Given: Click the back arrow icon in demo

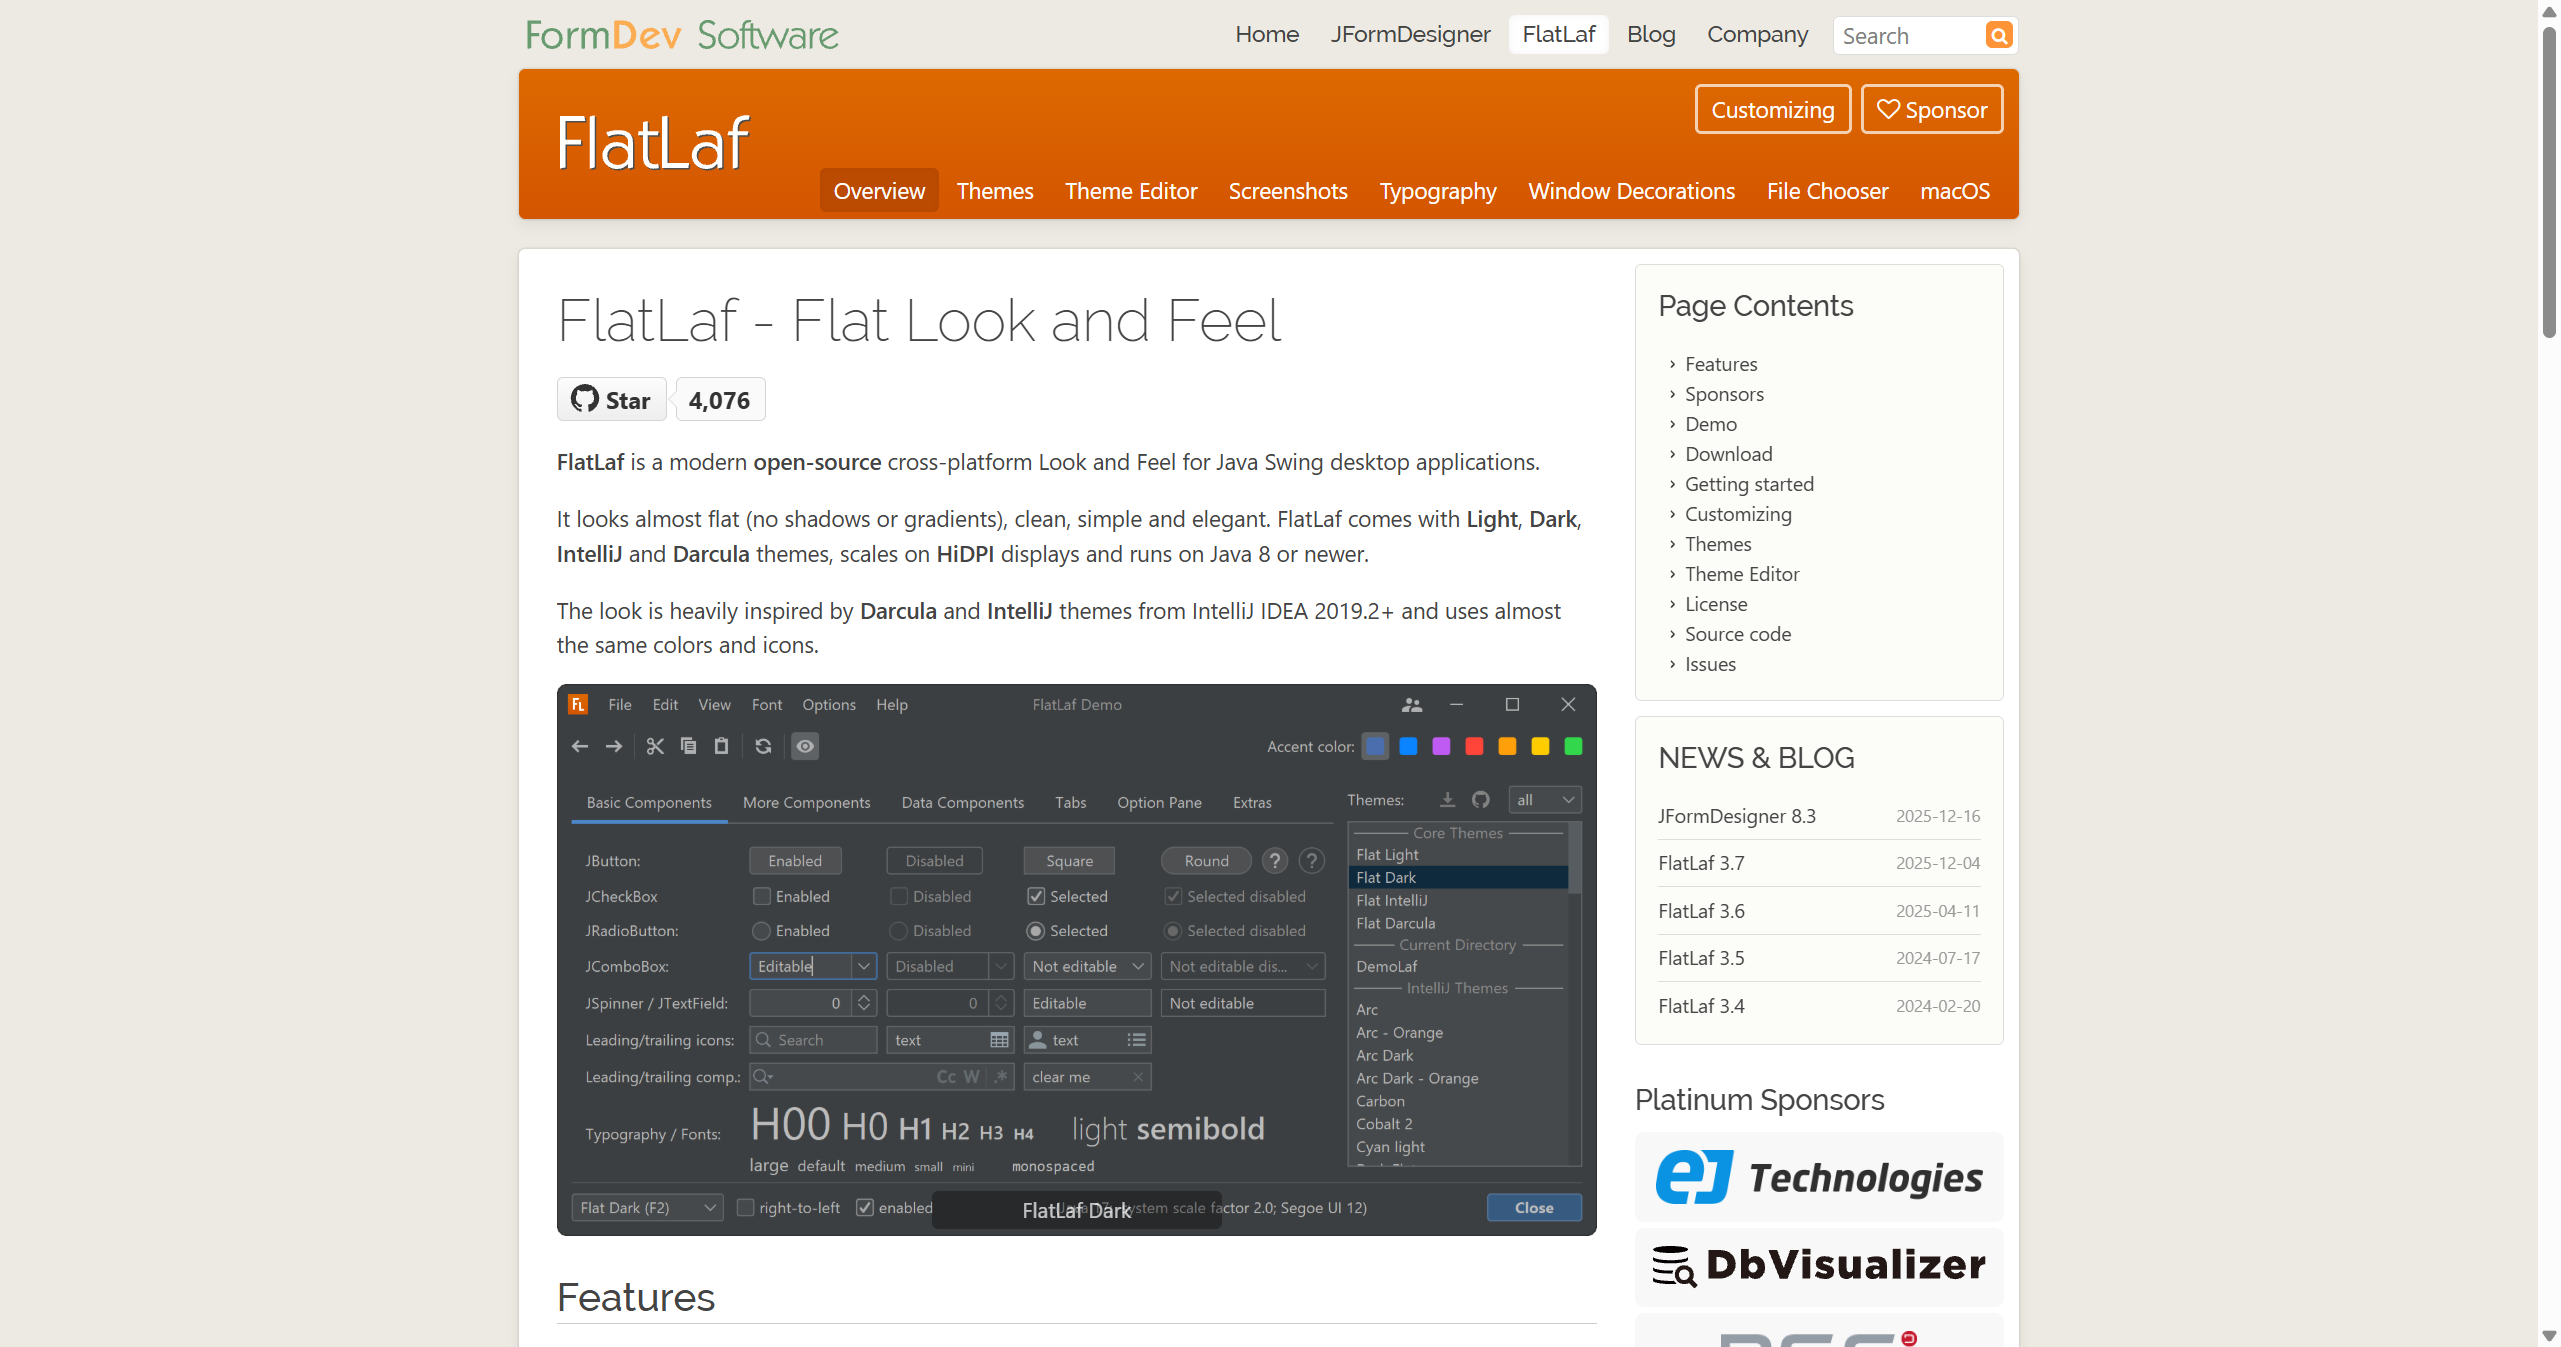Looking at the screenshot, I should click(x=580, y=746).
